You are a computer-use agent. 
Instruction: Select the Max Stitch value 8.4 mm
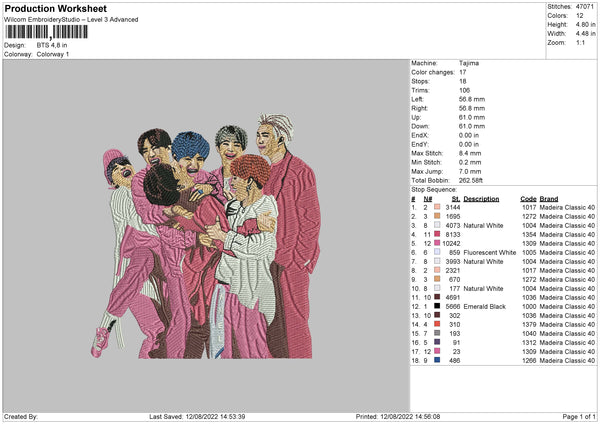click(x=470, y=153)
